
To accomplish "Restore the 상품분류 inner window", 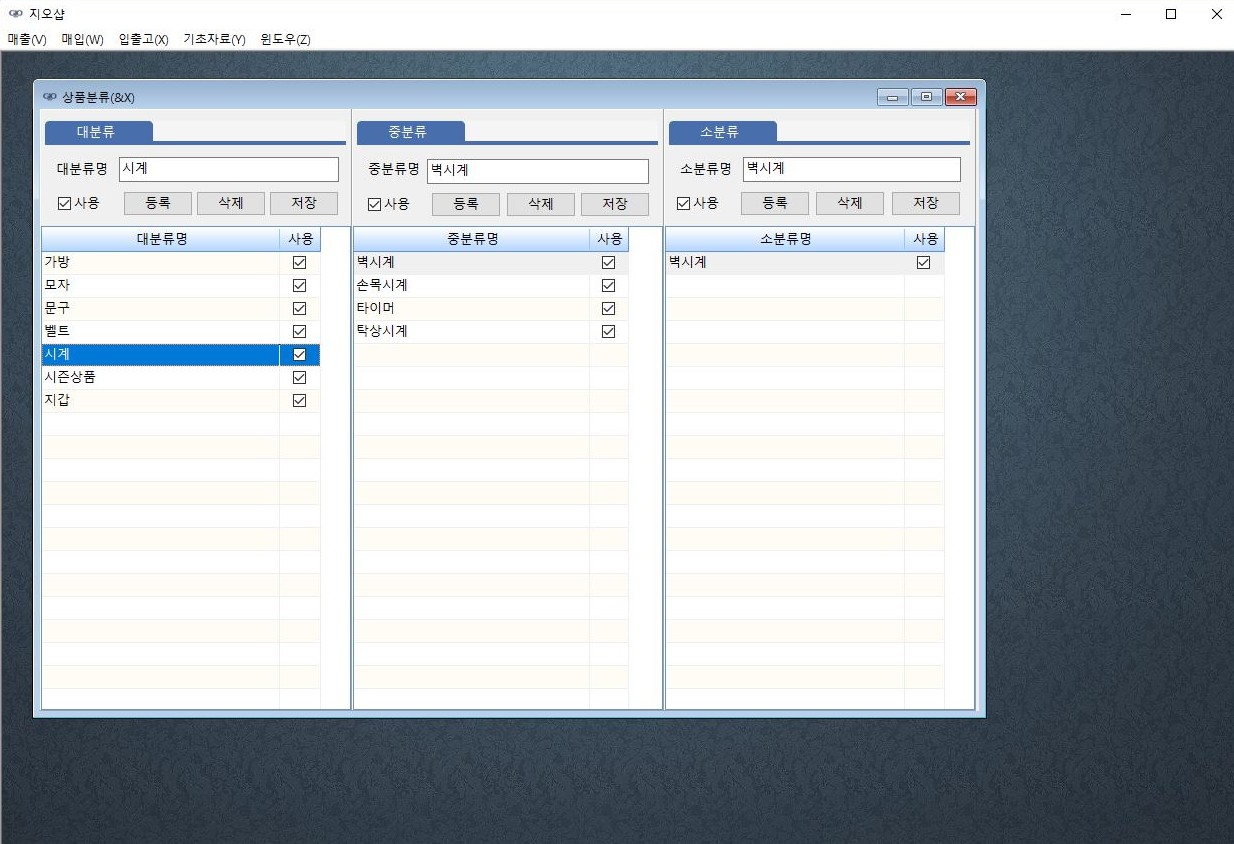I will (x=926, y=97).
